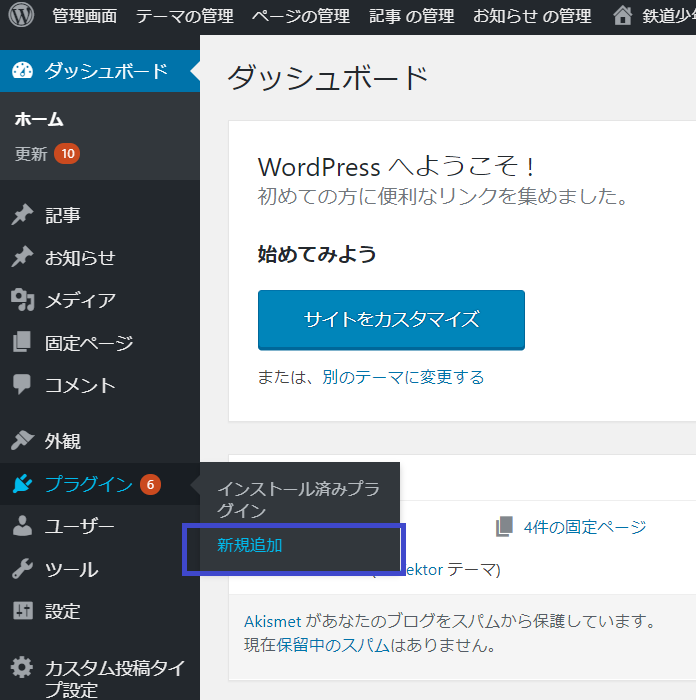Click the pages icon beside 4件の固定ページ
Viewport: 696px width, 700px height.
pyautogui.click(x=504, y=527)
